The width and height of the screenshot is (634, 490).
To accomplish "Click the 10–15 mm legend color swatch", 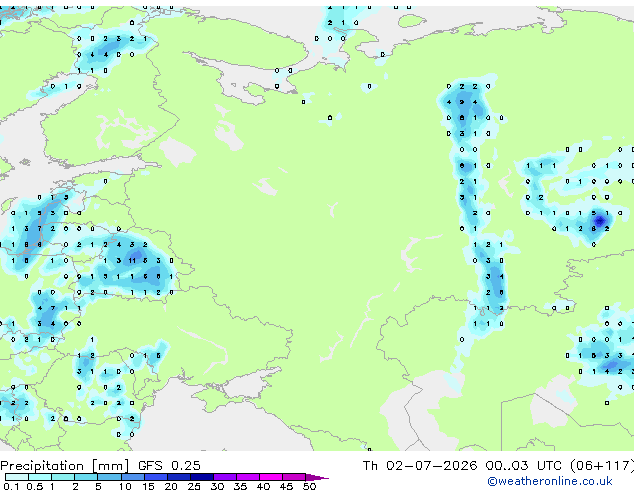I will [133, 477].
